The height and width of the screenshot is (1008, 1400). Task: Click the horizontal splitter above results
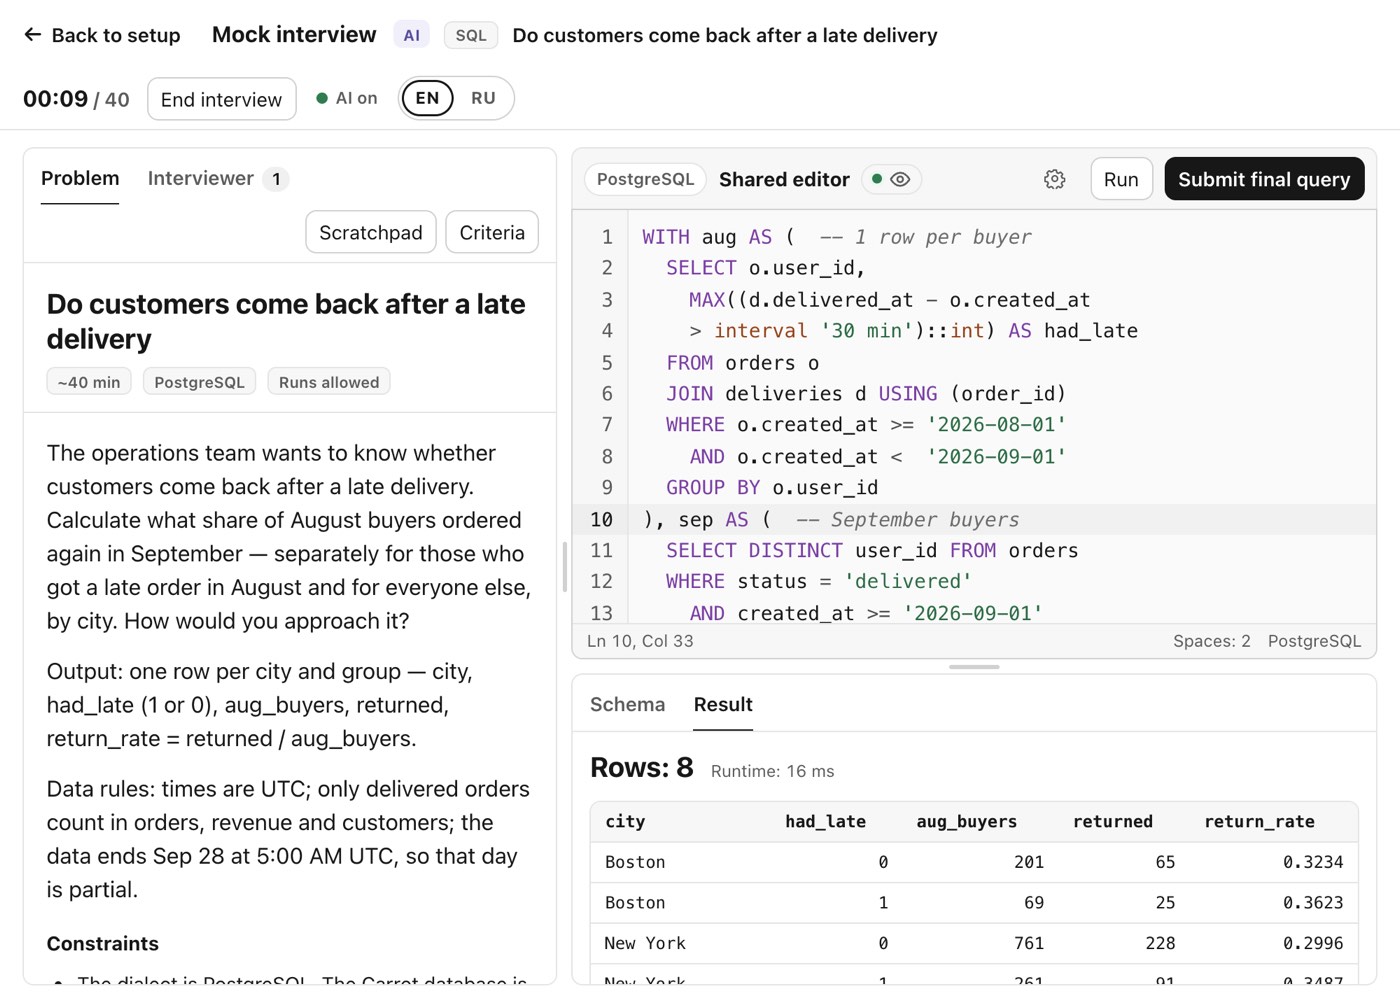[x=974, y=667]
